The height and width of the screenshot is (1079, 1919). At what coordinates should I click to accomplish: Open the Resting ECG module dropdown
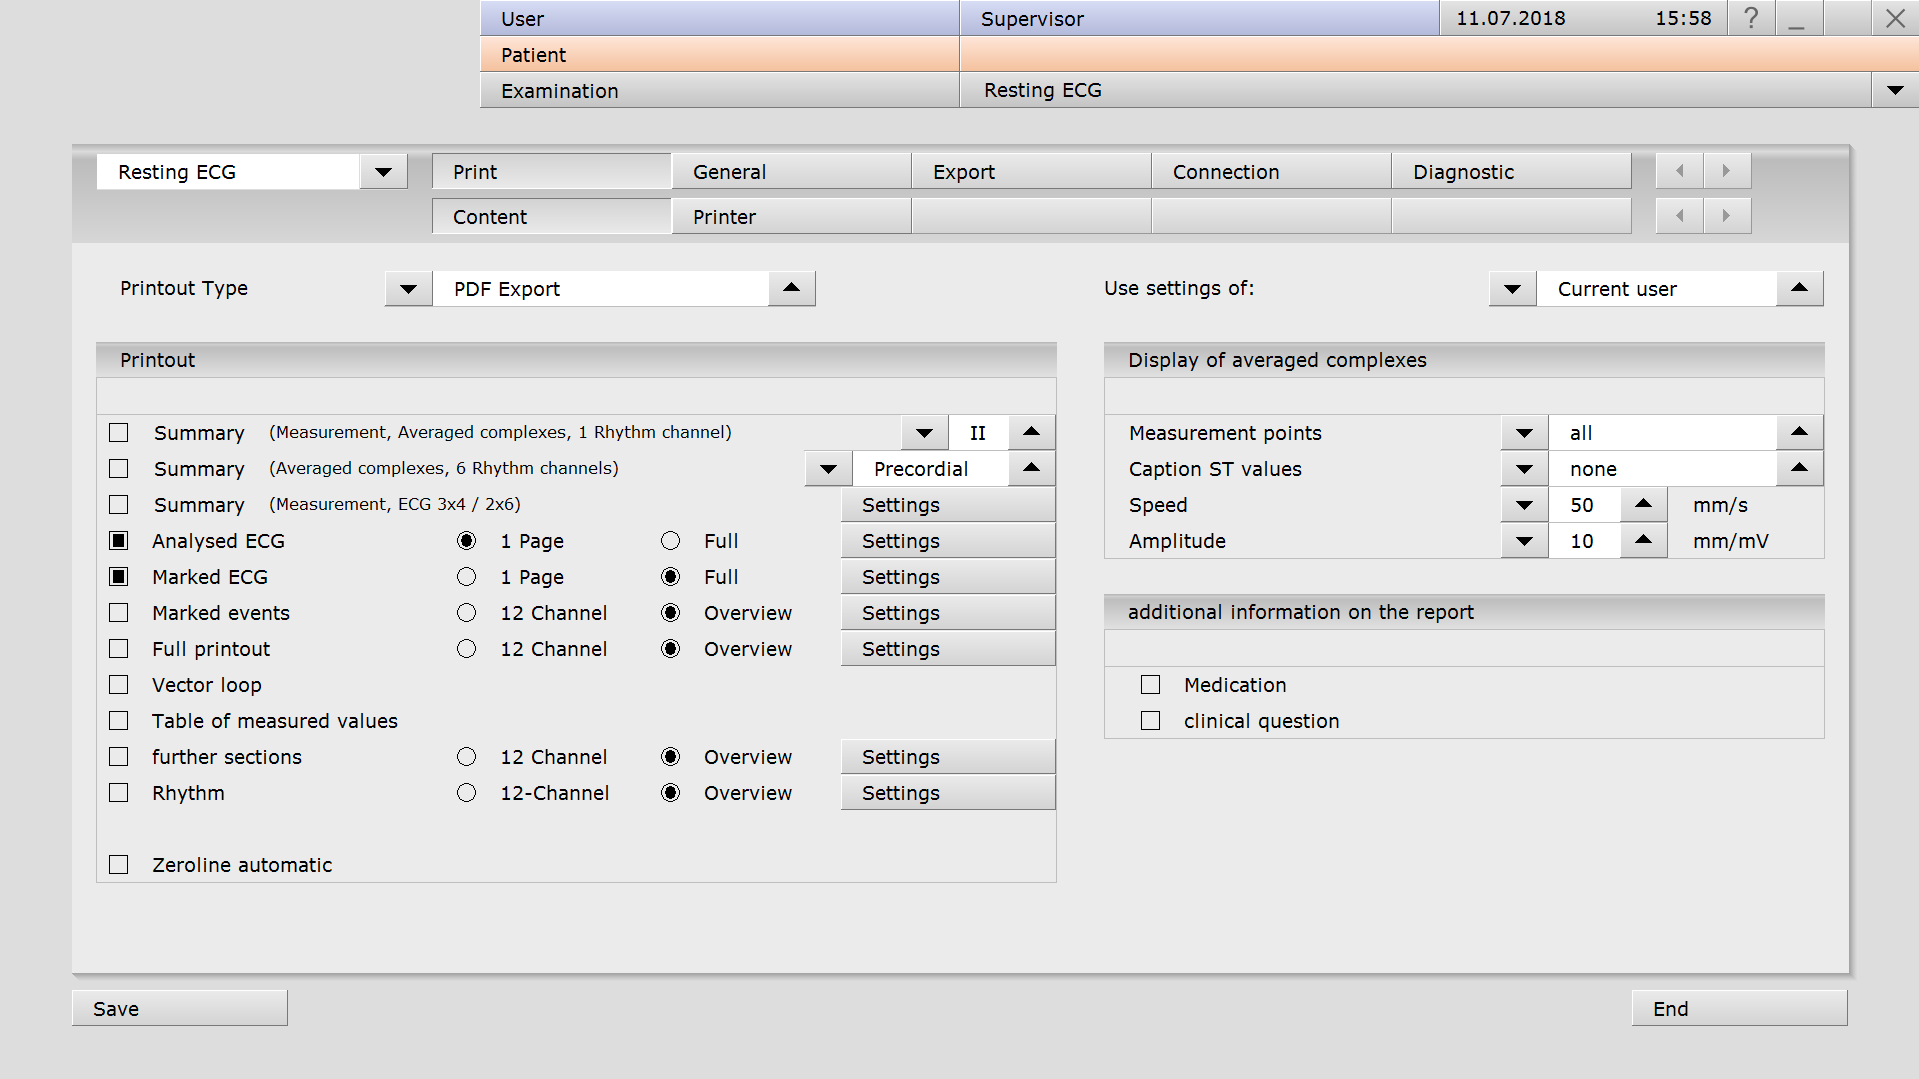pyautogui.click(x=383, y=172)
